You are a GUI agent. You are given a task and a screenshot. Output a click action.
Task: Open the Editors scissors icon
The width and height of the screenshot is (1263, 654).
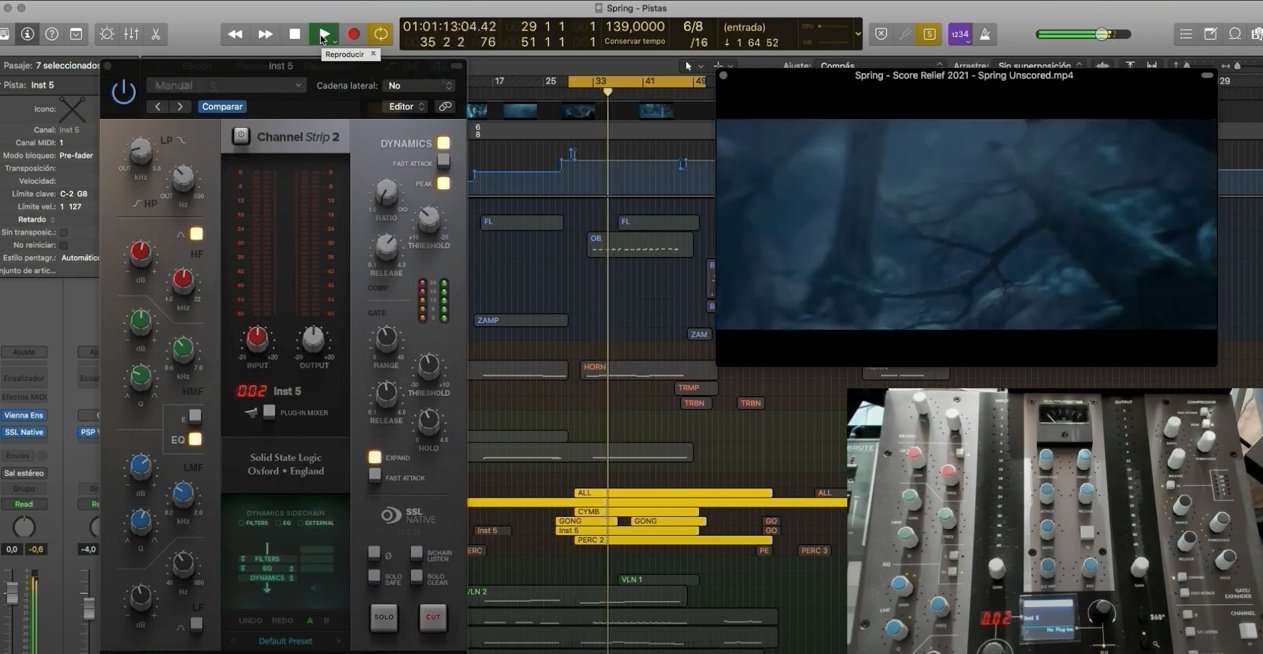tap(156, 34)
